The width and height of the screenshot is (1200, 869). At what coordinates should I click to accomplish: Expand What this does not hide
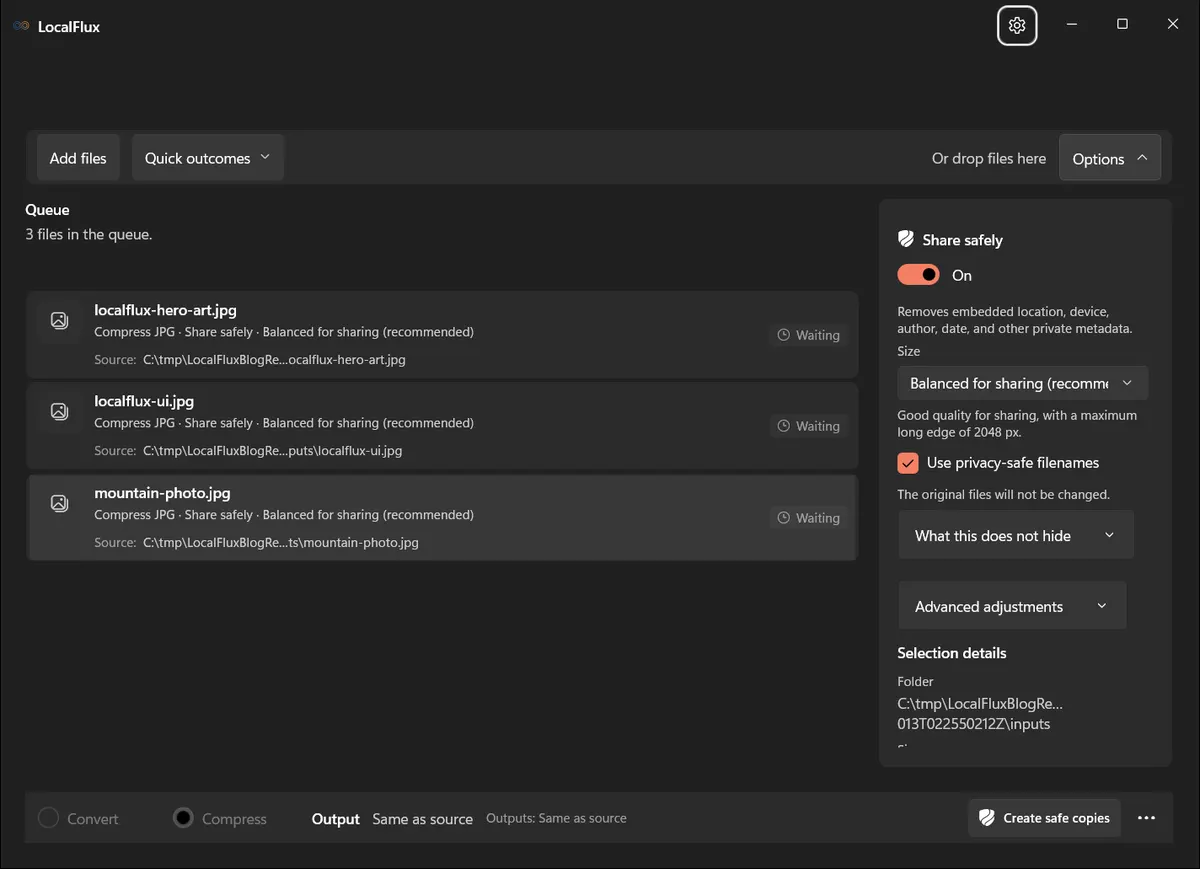tap(1015, 536)
